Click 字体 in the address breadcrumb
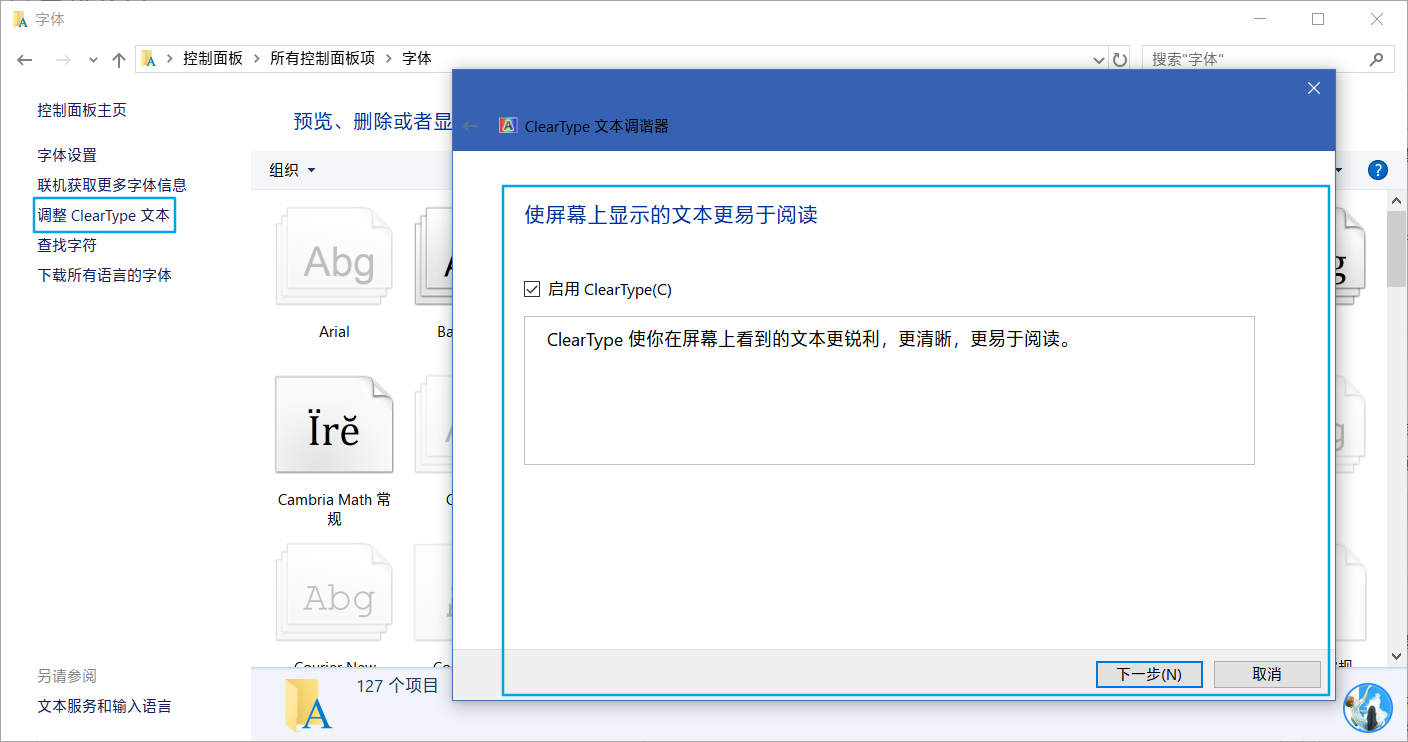Image resolution: width=1408 pixels, height=742 pixels. coord(417,58)
